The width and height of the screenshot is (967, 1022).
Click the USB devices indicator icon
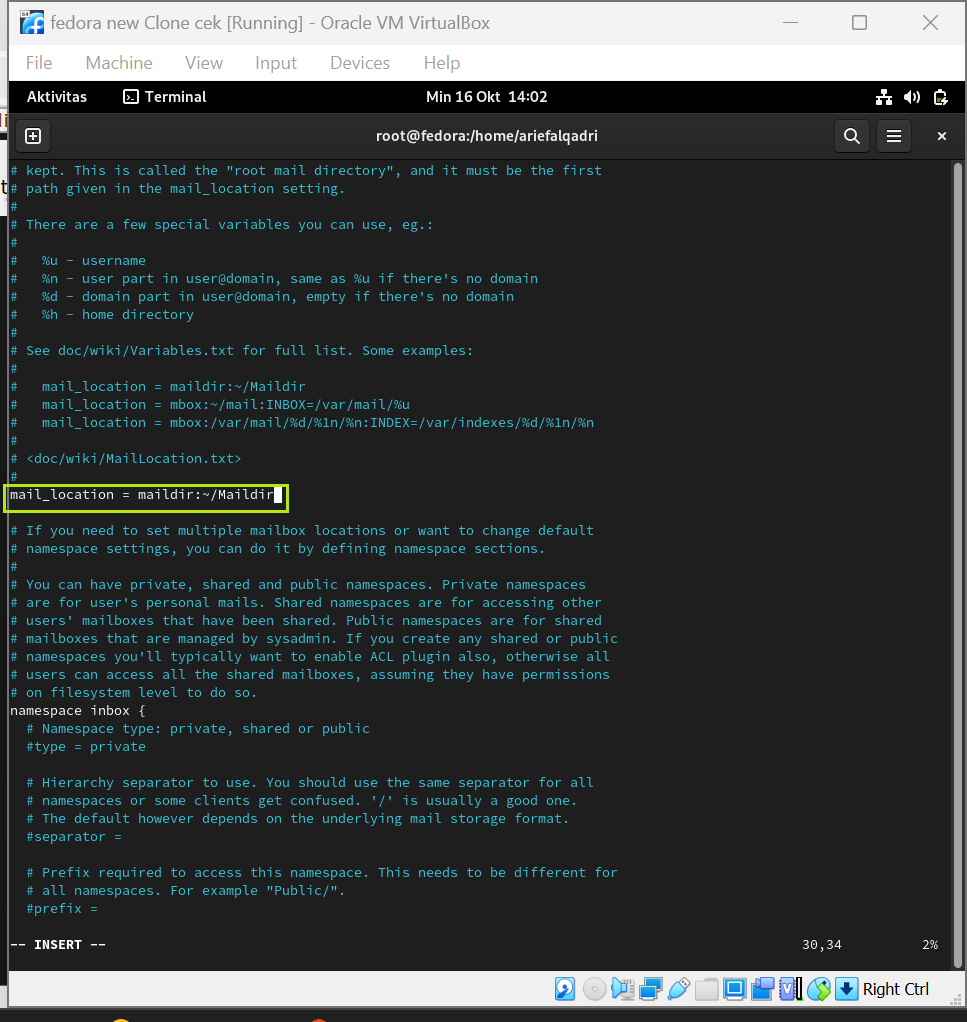click(x=678, y=989)
